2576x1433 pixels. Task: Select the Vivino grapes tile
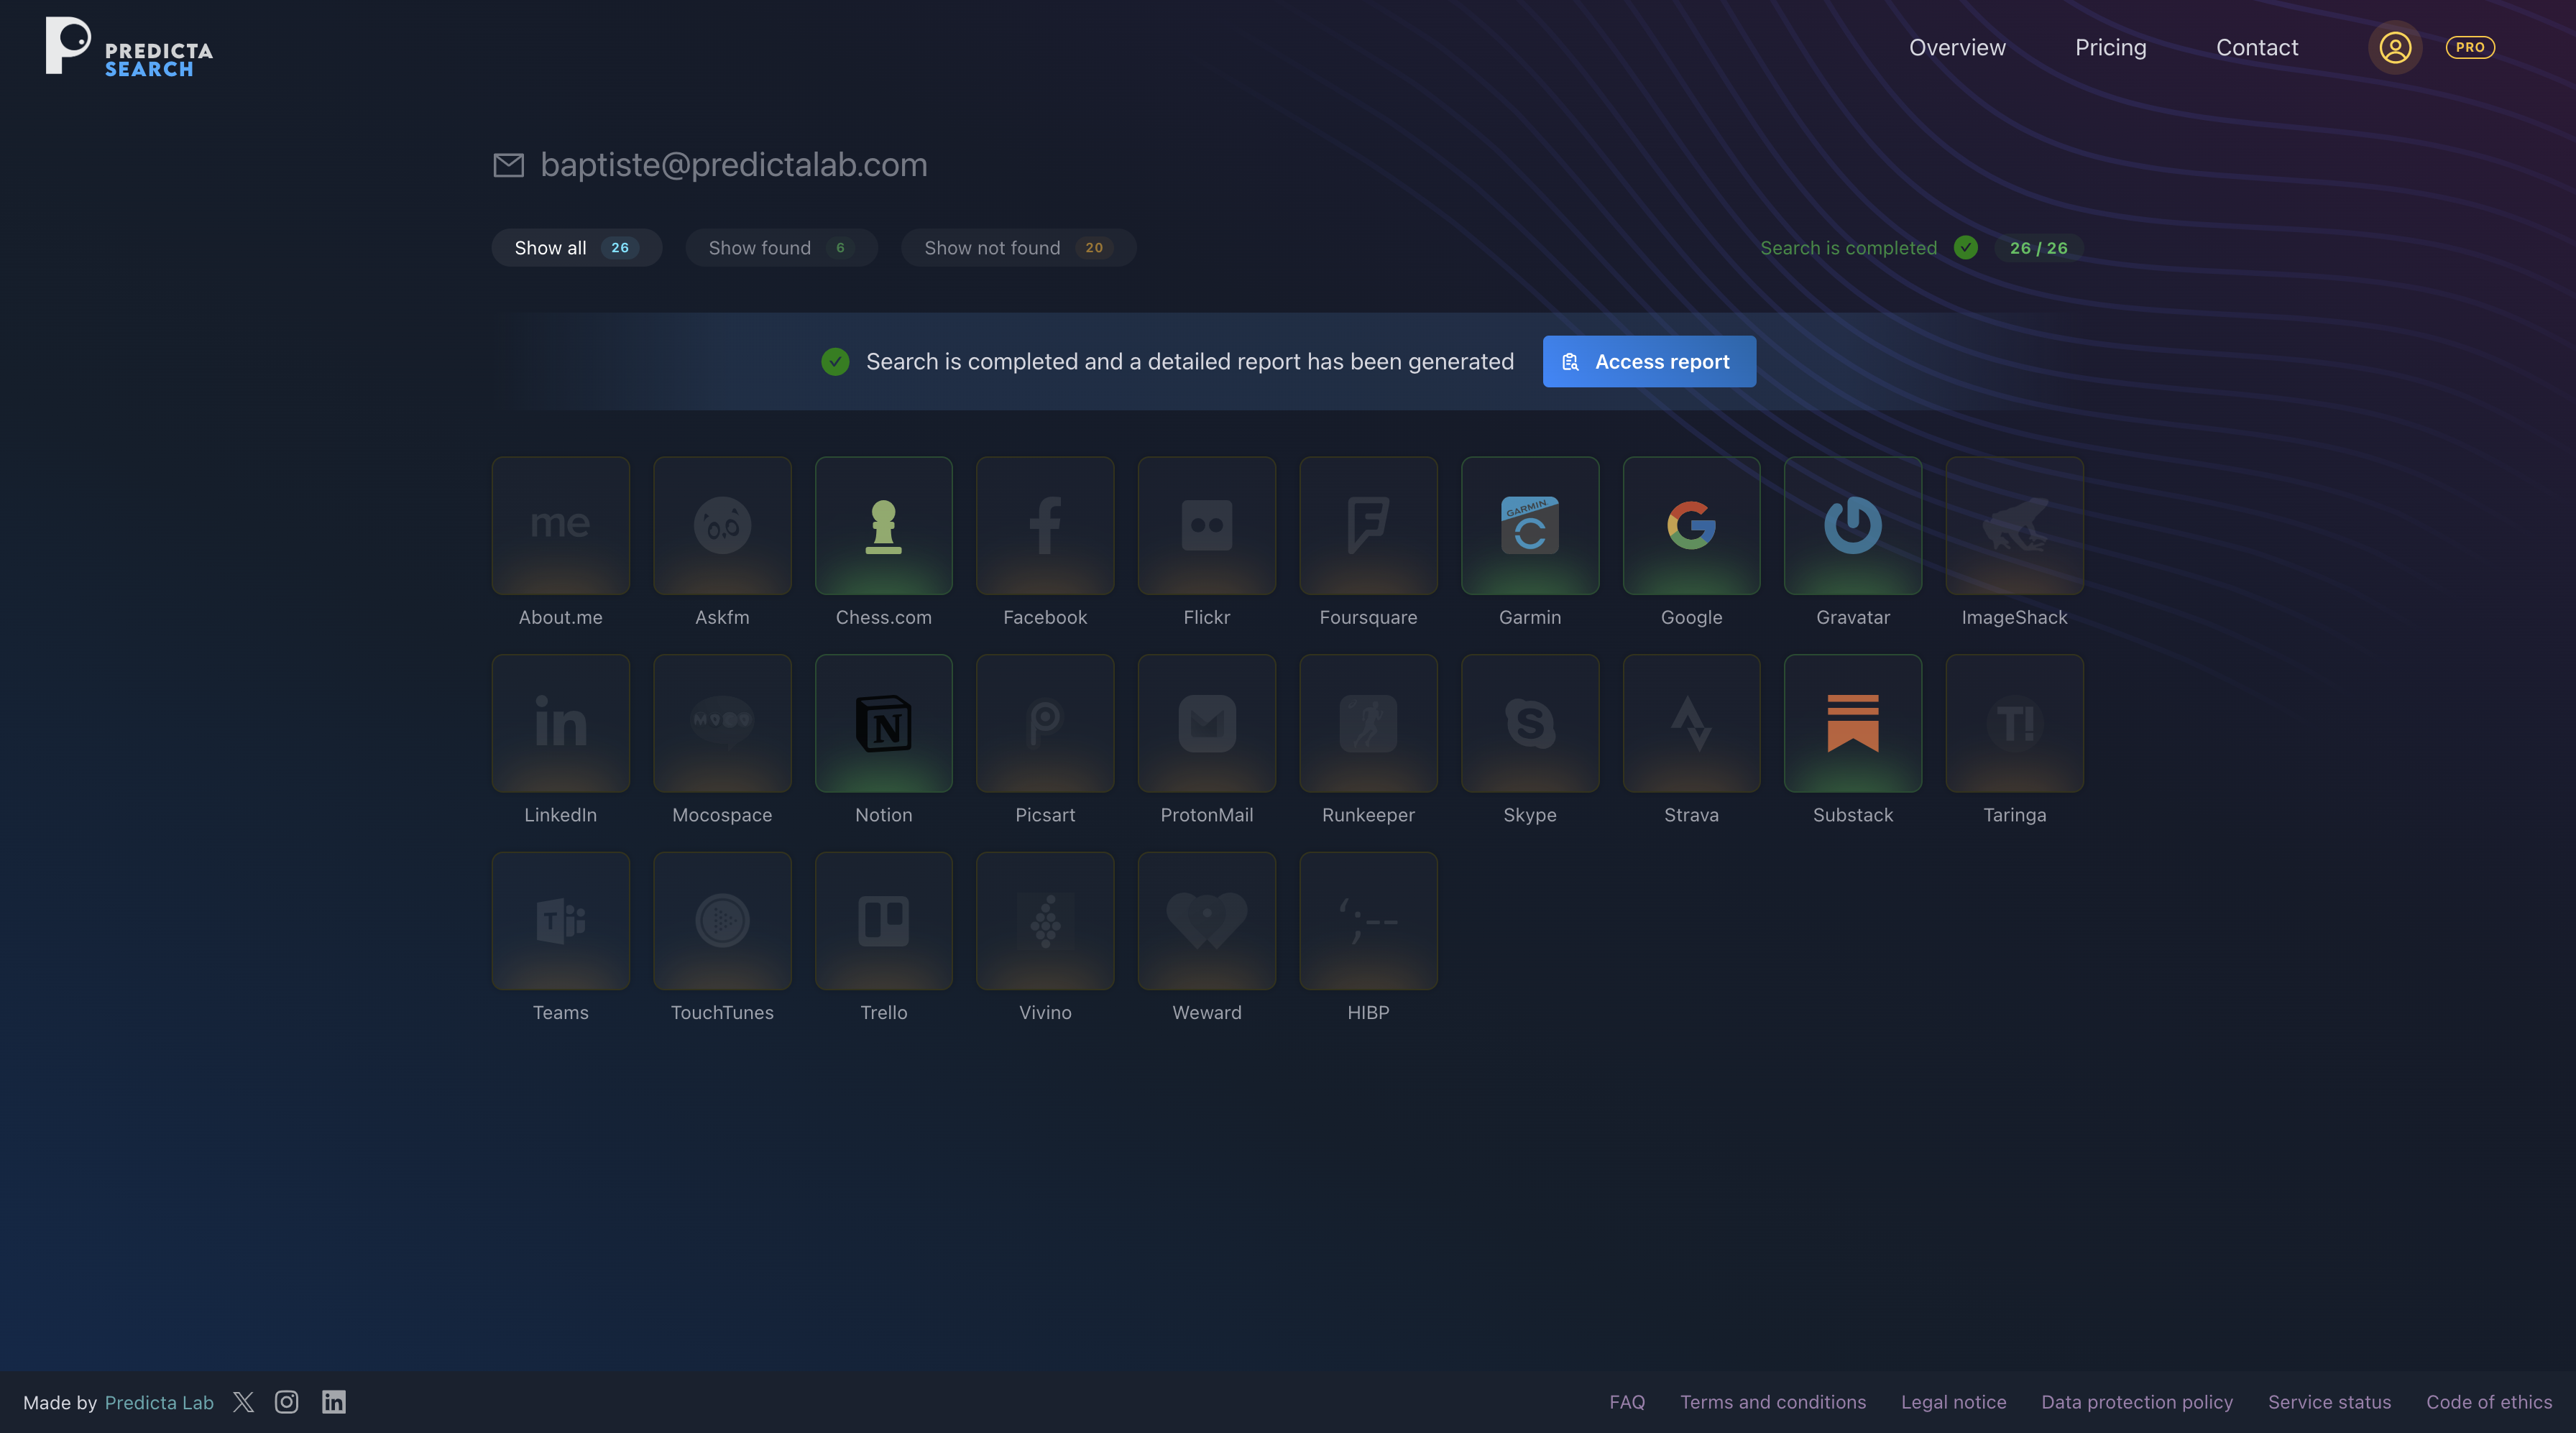(x=1045, y=921)
